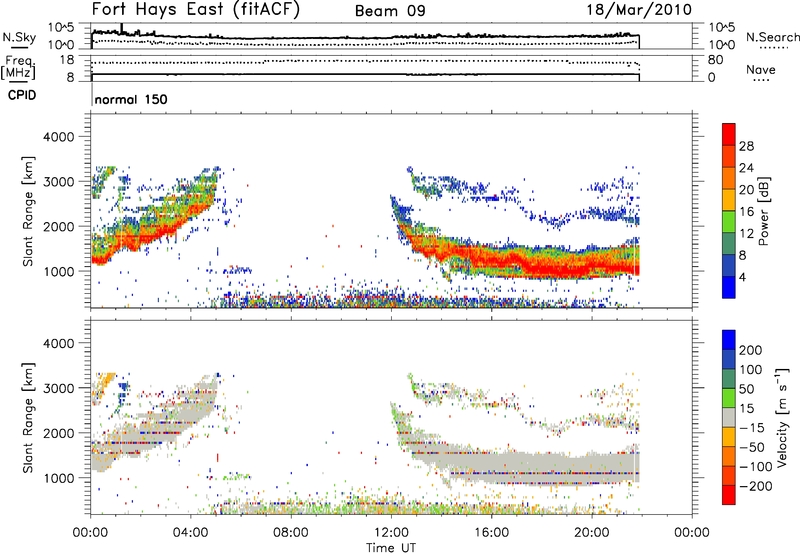This screenshot has height=554, width=800.
Task: Click the "−200" label on Velocity color bar
Action: pyautogui.click(x=756, y=486)
